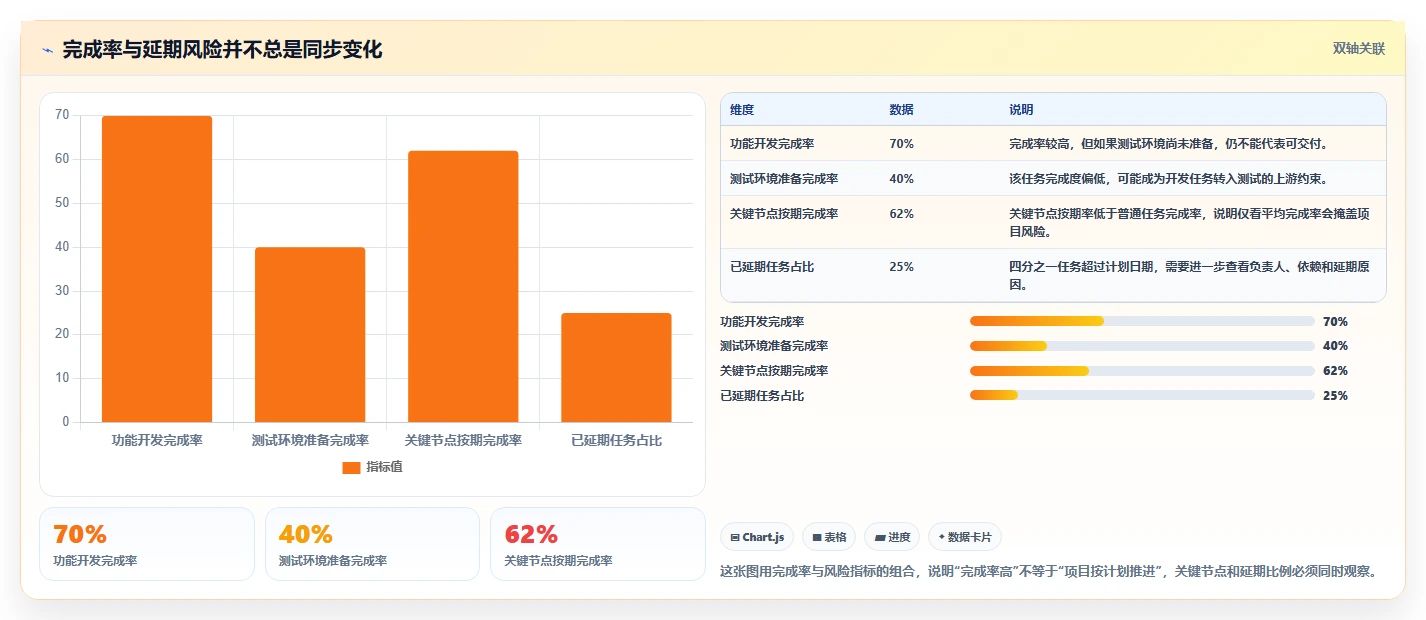Click the x-axis label 测试环境准备完成率

(x=310, y=440)
